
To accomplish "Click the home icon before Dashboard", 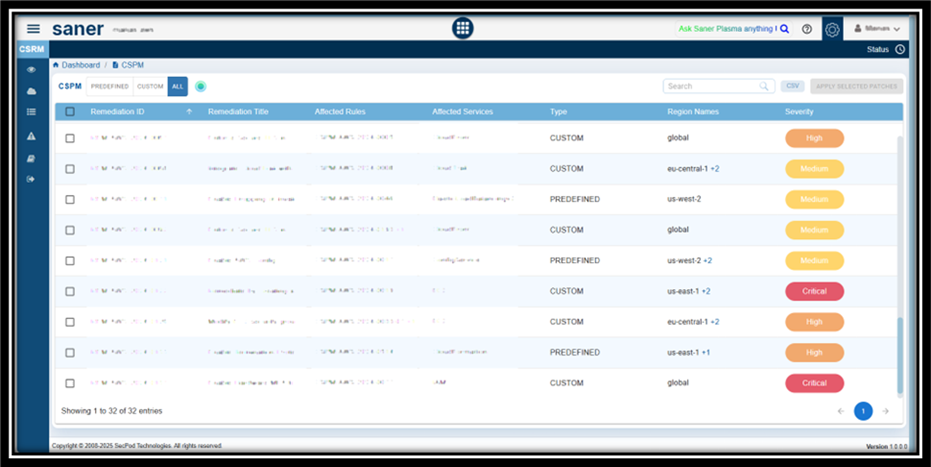I will pyautogui.click(x=56, y=65).
